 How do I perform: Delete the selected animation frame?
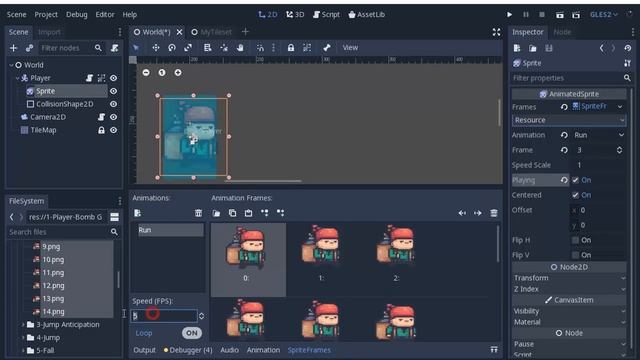(494, 213)
